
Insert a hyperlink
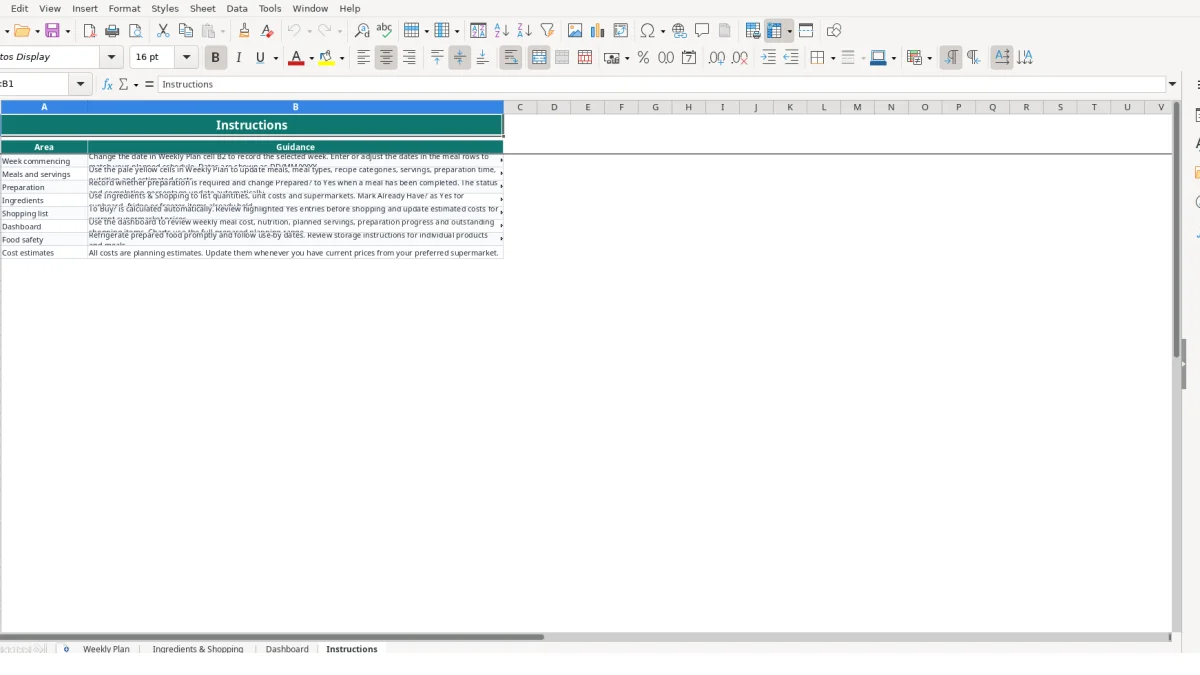(x=679, y=31)
